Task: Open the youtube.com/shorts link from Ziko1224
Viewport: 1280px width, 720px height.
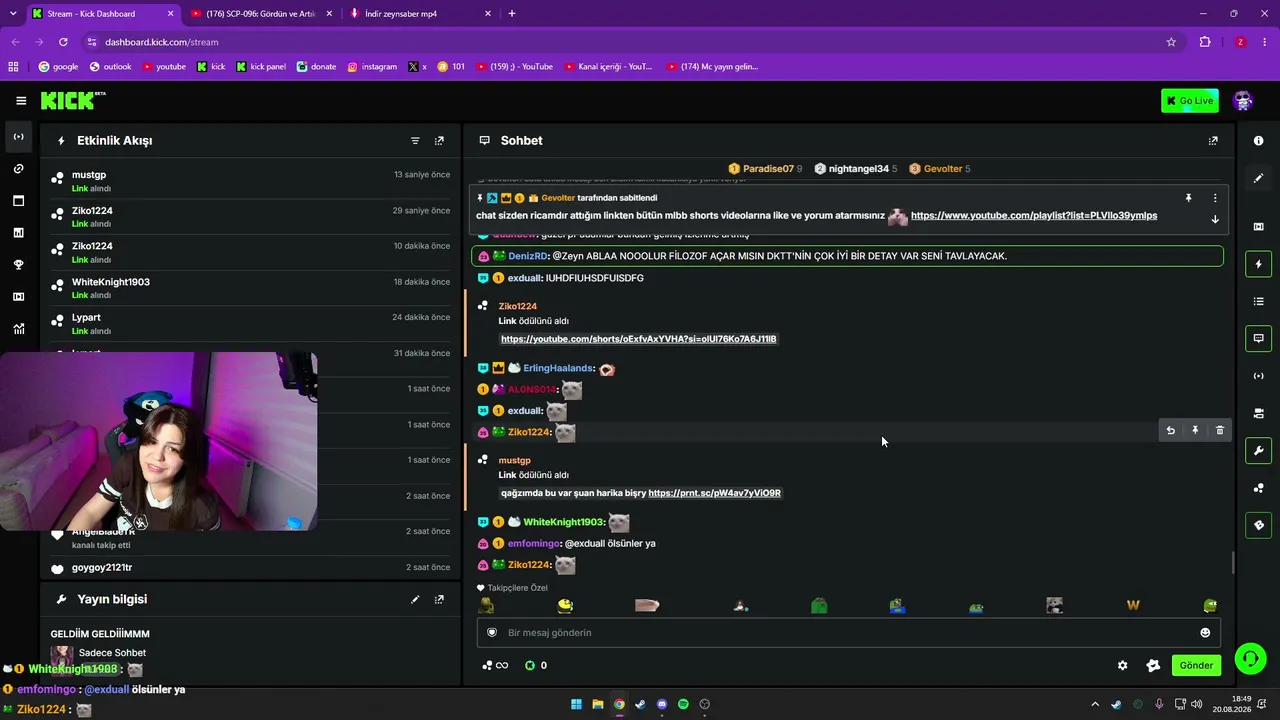Action: 638,339
